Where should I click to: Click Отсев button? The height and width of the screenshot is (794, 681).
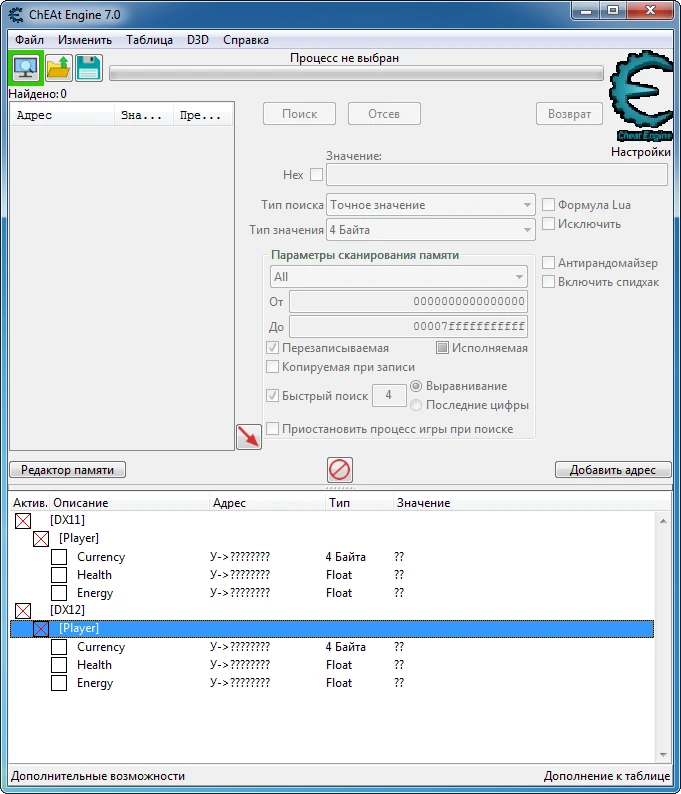(x=384, y=113)
